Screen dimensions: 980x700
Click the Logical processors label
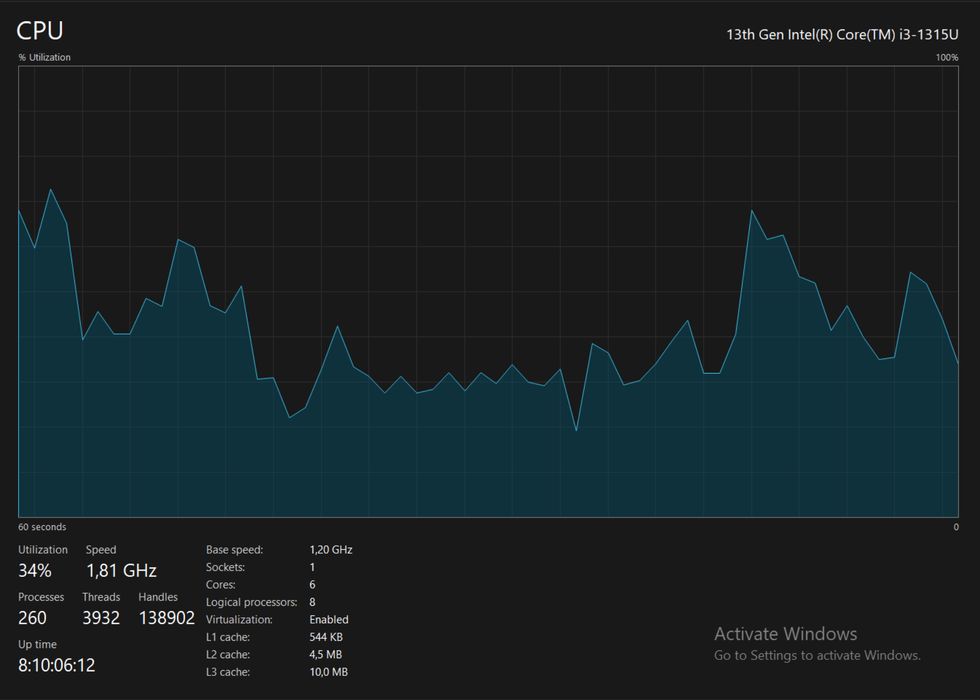click(x=251, y=602)
